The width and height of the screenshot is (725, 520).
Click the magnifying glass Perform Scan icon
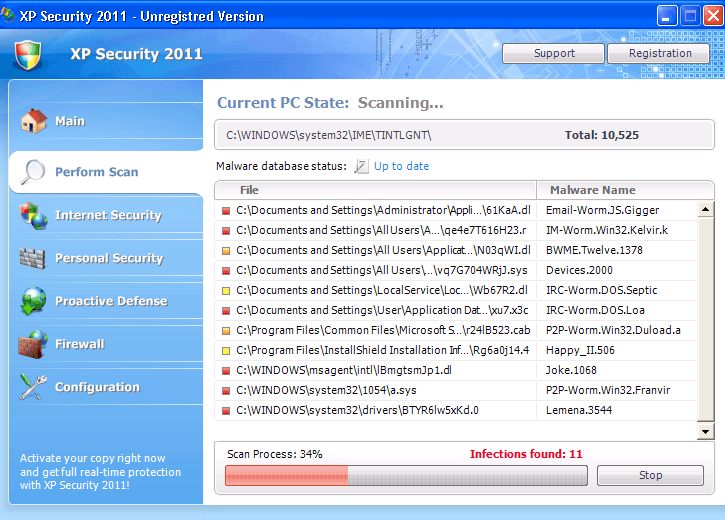click(34, 172)
